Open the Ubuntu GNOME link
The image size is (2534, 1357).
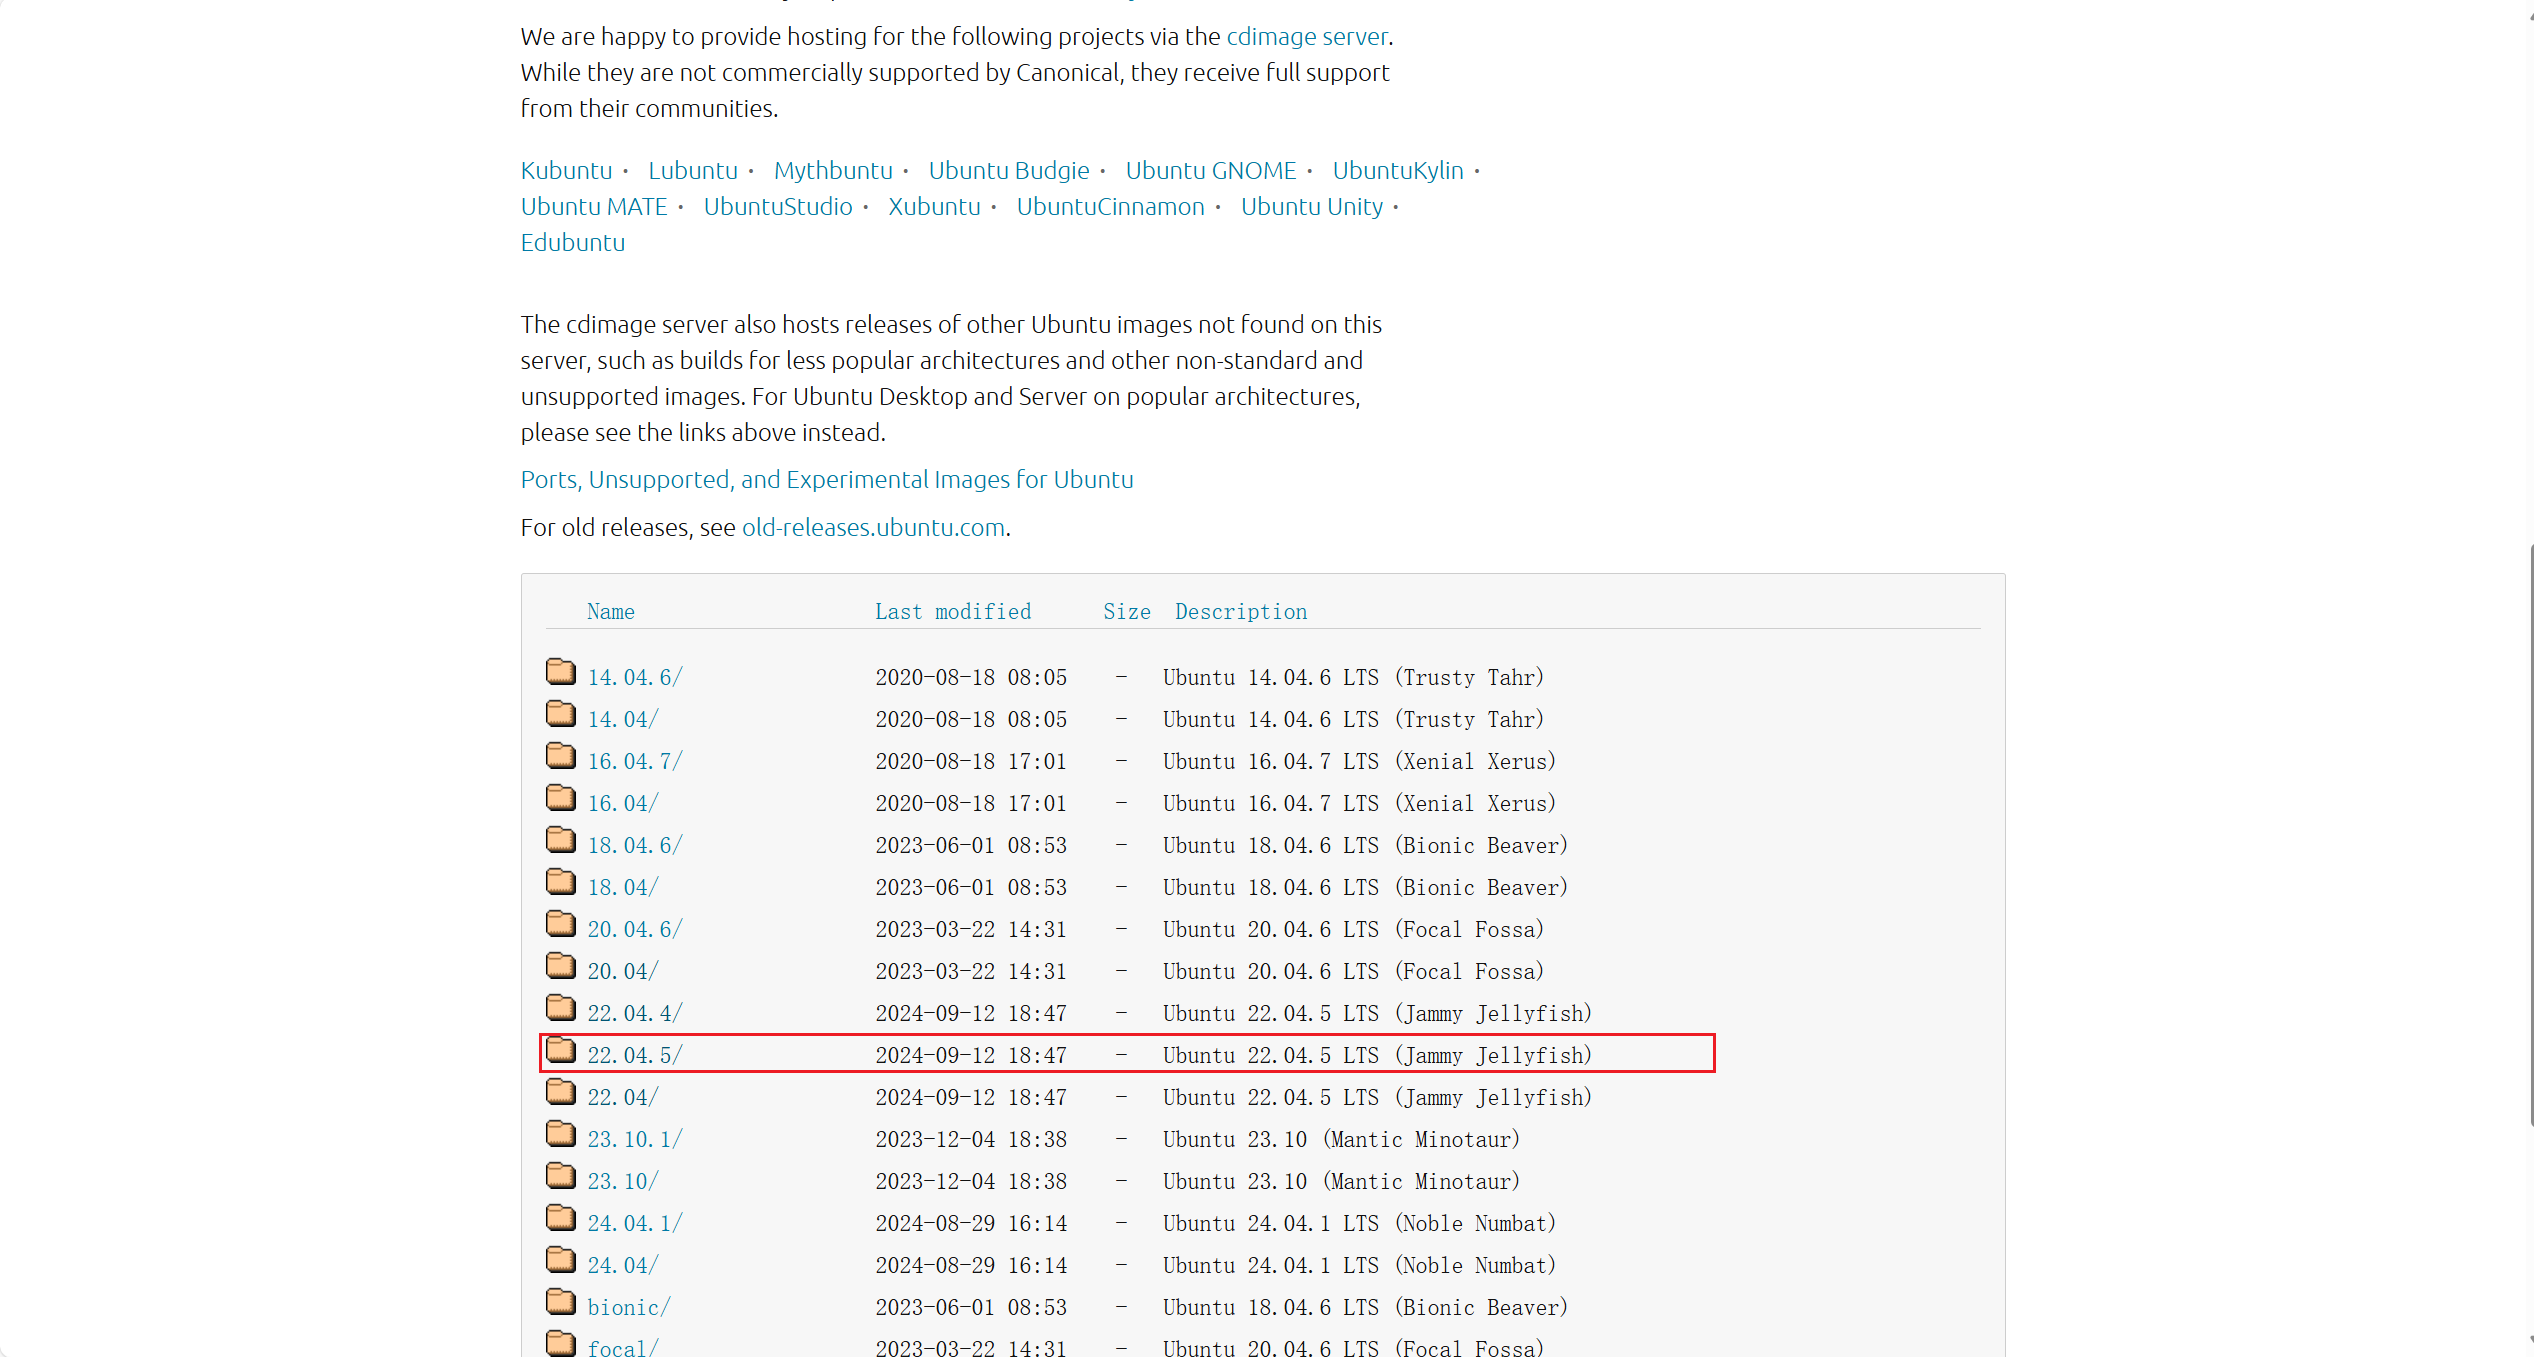(x=1211, y=171)
